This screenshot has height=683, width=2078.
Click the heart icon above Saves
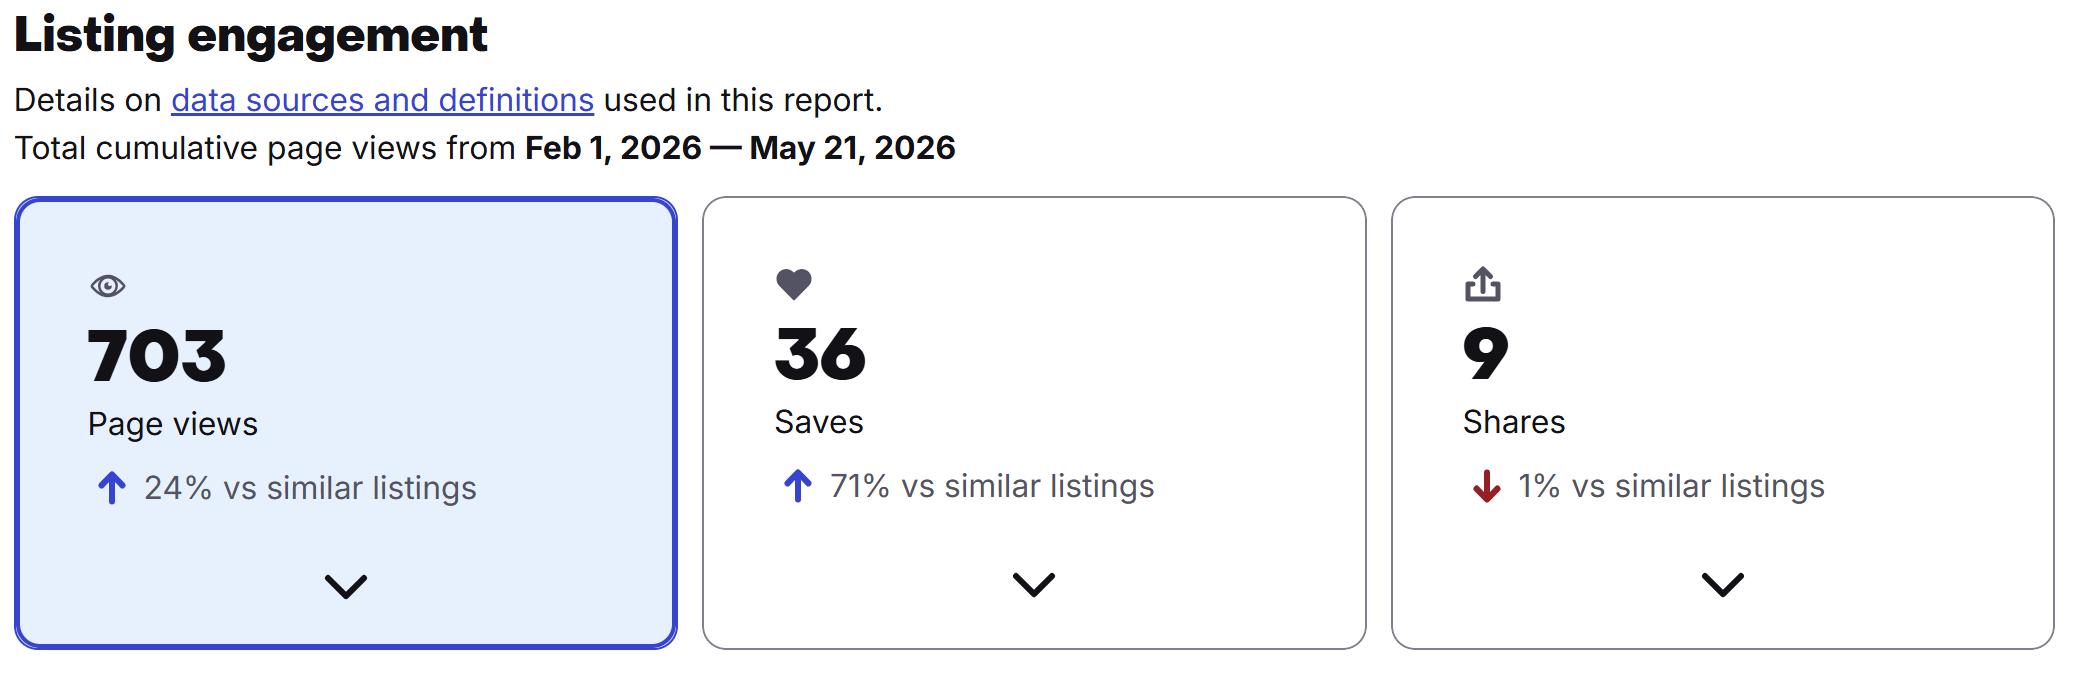pyautogui.click(x=794, y=284)
